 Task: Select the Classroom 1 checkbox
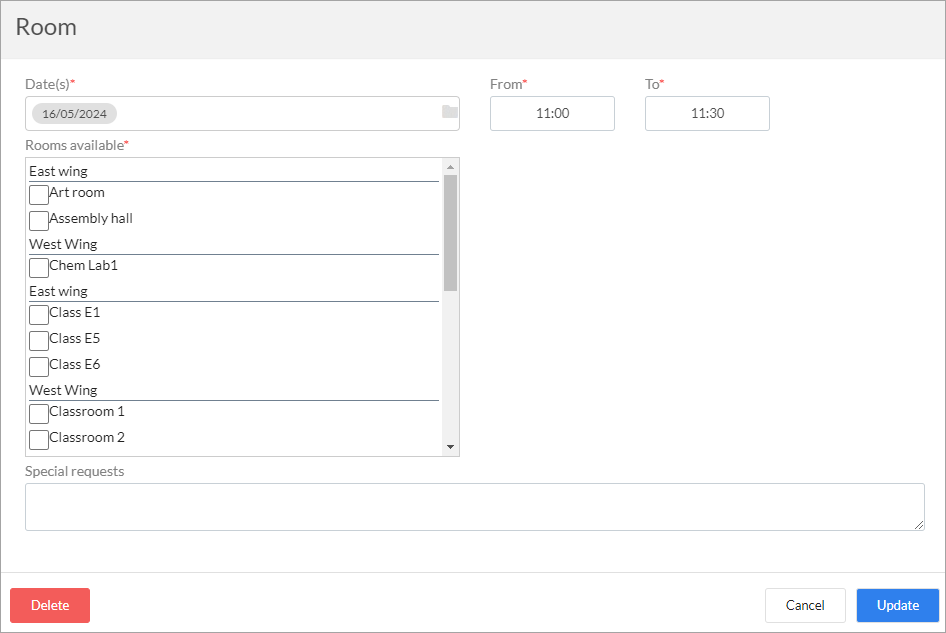click(39, 414)
